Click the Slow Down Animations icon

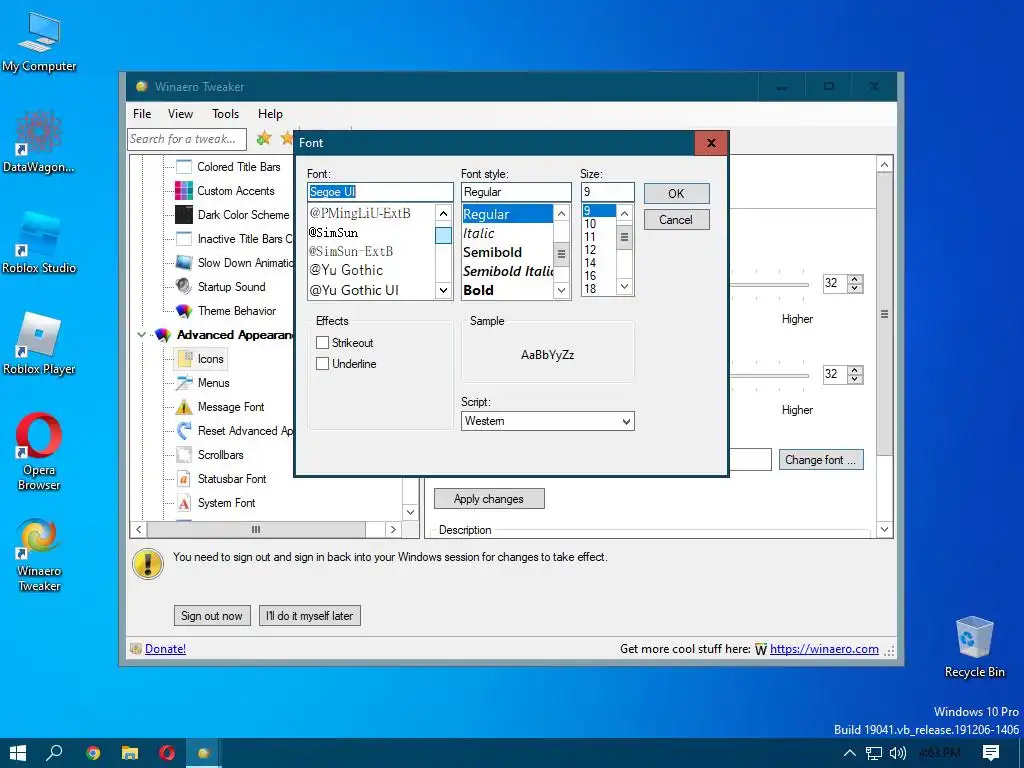coord(184,263)
